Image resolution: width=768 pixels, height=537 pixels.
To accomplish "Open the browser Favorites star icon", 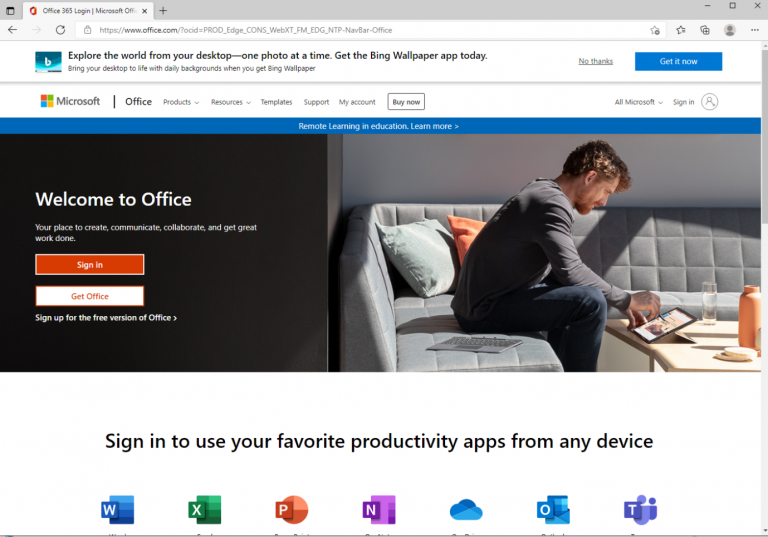I will pyautogui.click(x=681, y=30).
